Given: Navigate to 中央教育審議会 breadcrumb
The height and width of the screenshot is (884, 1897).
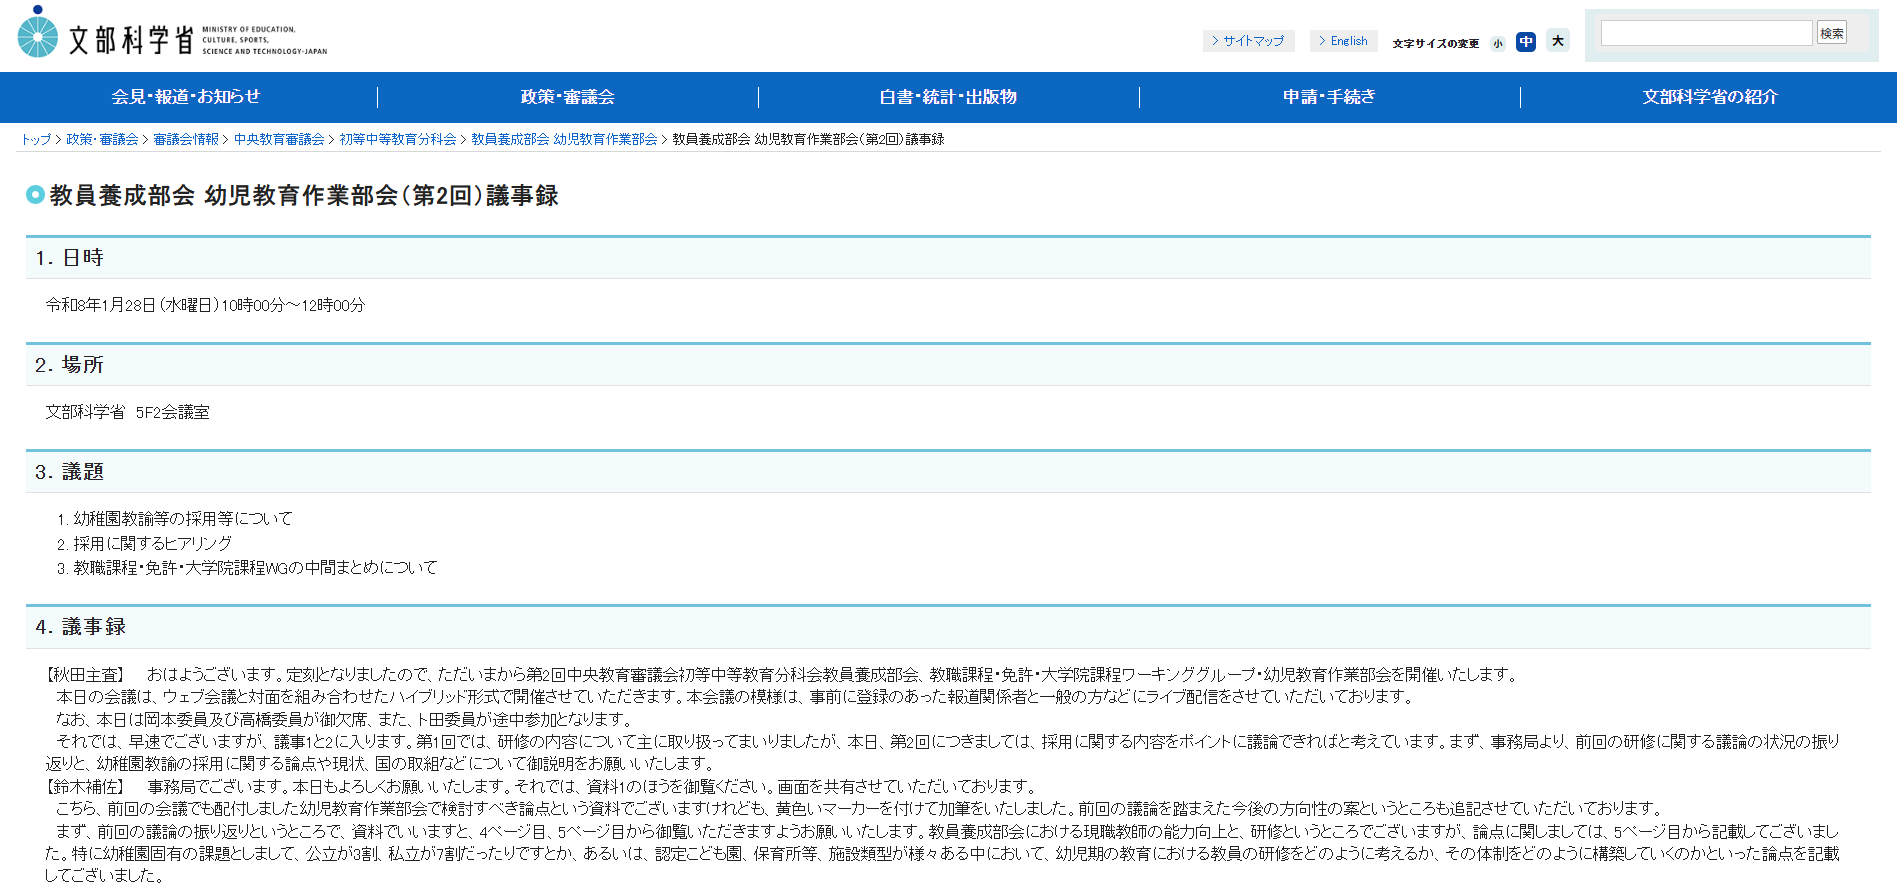Looking at the screenshot, I should (x=279, y=140).
